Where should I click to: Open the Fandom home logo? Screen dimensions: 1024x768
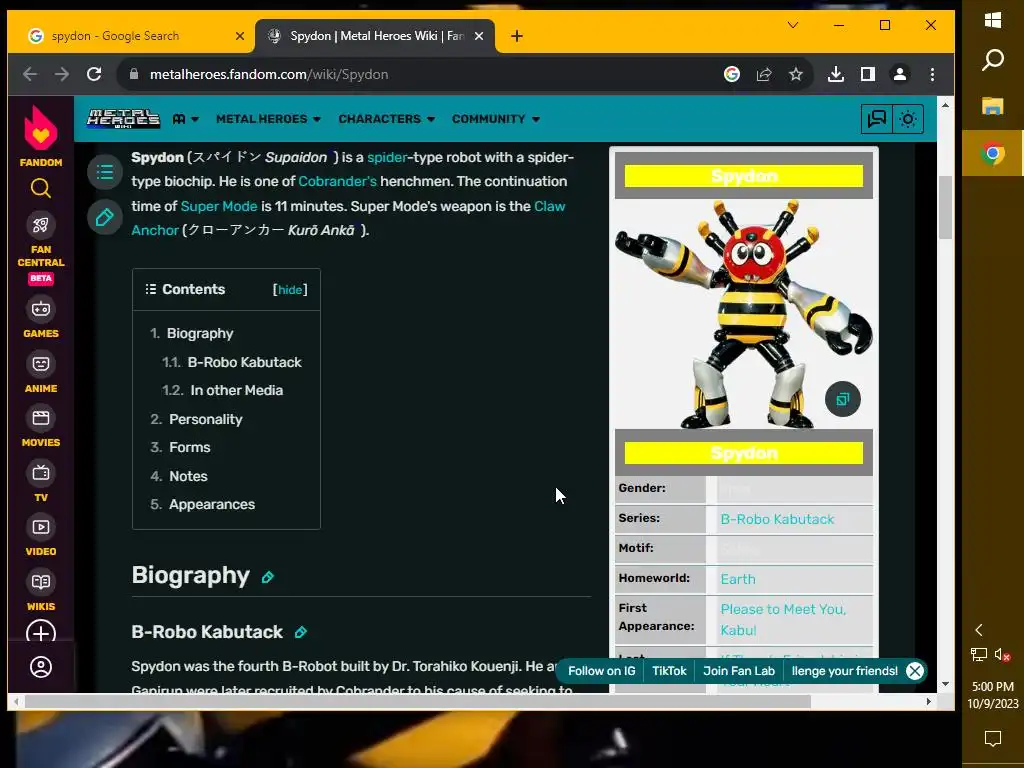tap(40, 136)
